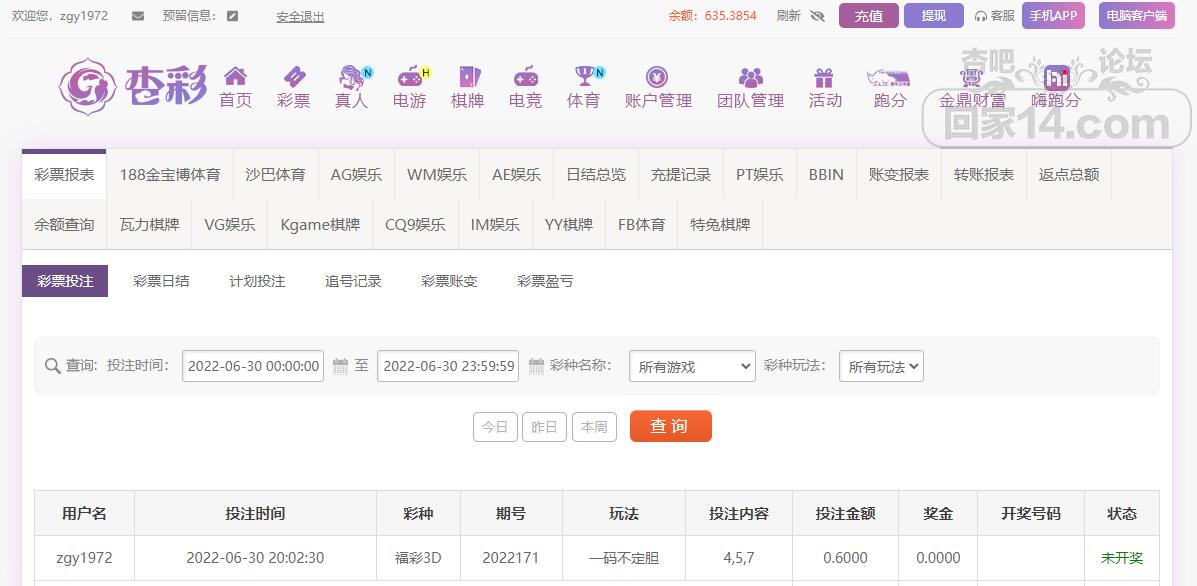The width and height of the screenshot is (1197, 586).
Task: Open the live dealer icon
Action: pyautogui.click(x=351, y=77)
